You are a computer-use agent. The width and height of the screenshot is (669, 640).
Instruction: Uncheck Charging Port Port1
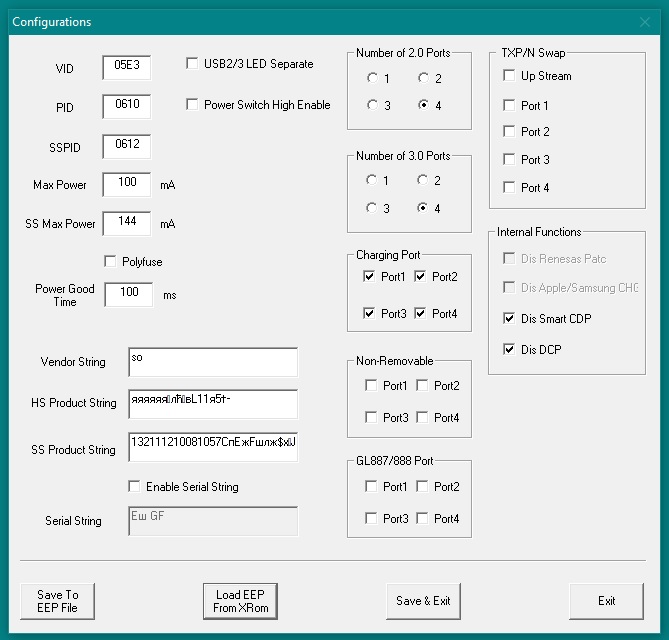371,276
